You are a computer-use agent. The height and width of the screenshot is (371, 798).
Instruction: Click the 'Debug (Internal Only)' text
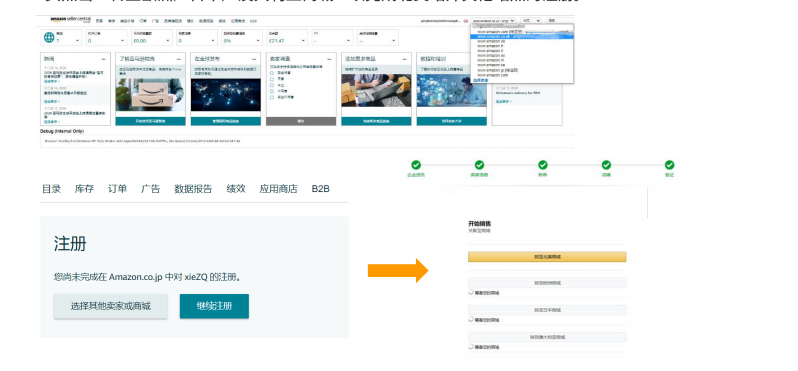[62, 131]
